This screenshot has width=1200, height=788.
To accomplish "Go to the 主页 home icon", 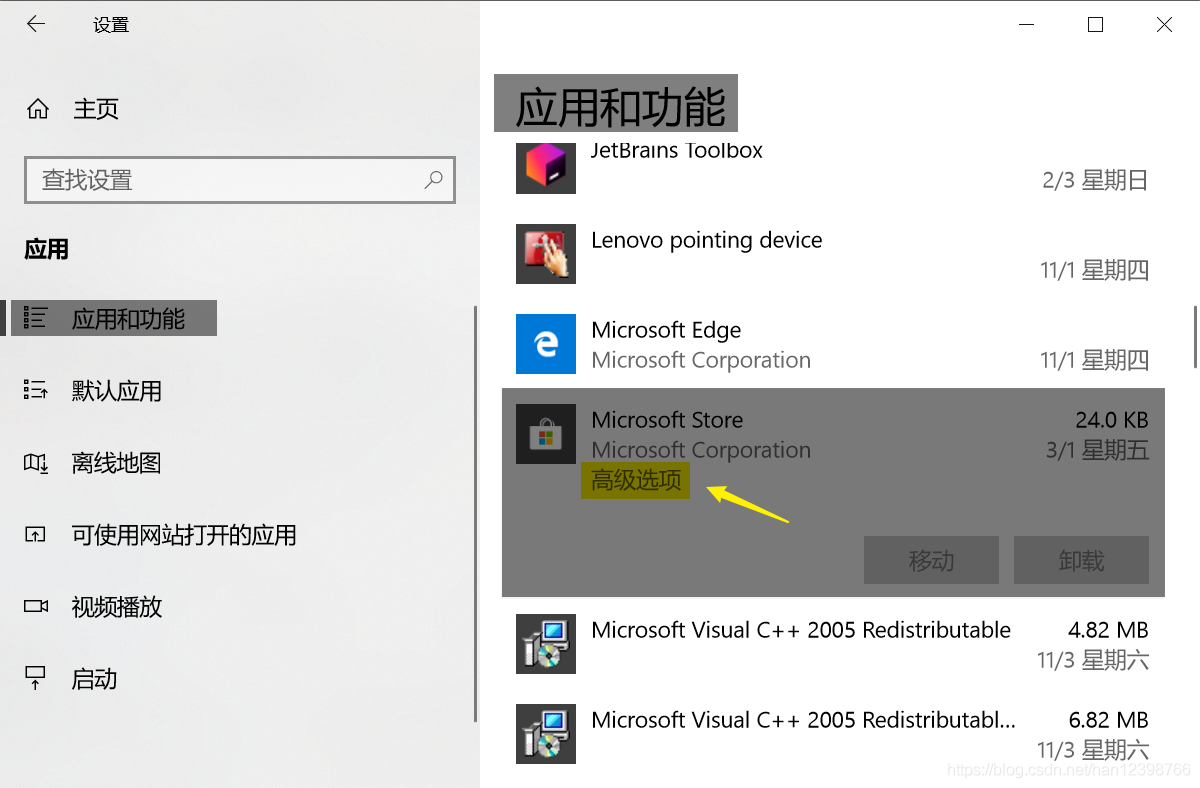I will click(37, 109).
